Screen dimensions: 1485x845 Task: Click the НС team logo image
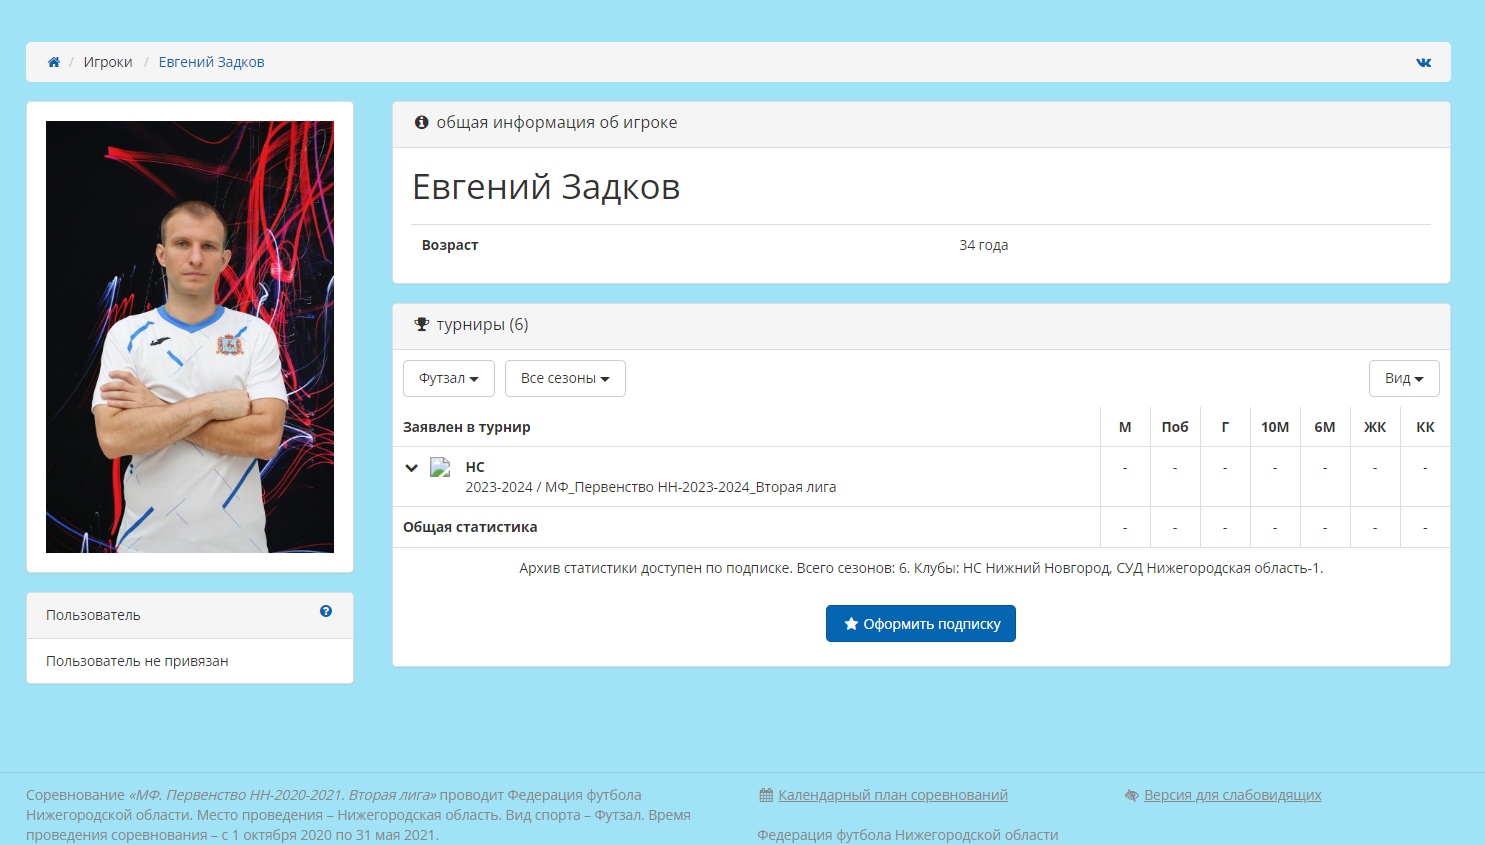(440, 467)
